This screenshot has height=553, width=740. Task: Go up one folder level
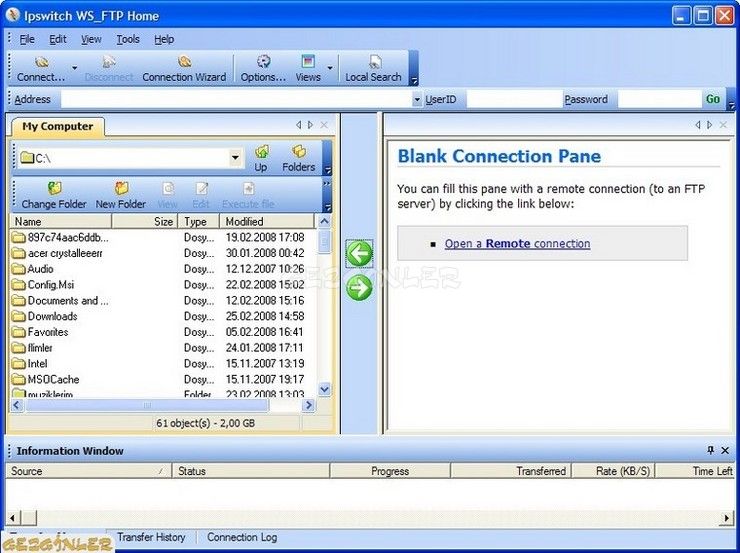tap(261, 159)
